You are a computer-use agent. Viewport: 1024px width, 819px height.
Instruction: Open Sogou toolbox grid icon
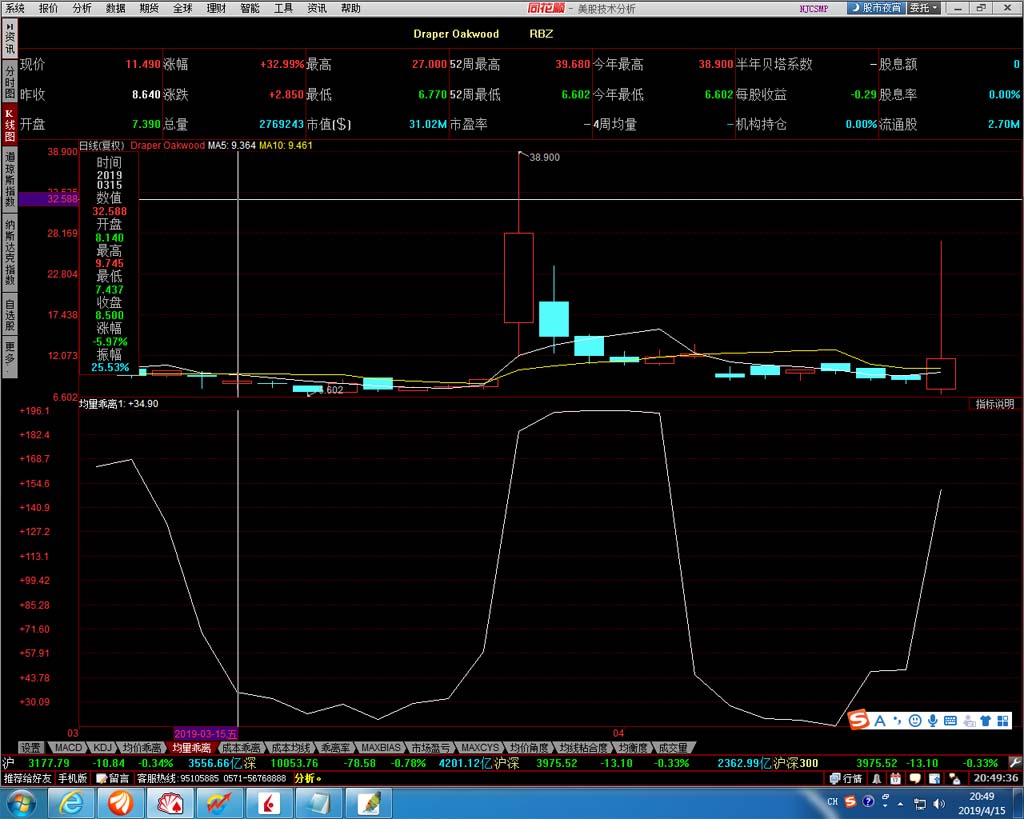click(1002, 720)
